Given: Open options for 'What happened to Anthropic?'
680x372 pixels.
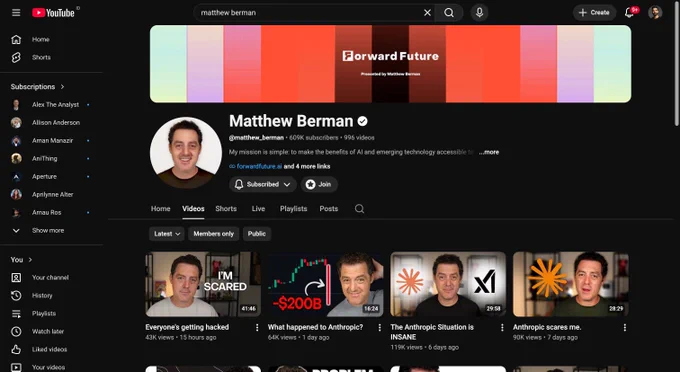Looking at the screenshot, I should click(379, 327).
